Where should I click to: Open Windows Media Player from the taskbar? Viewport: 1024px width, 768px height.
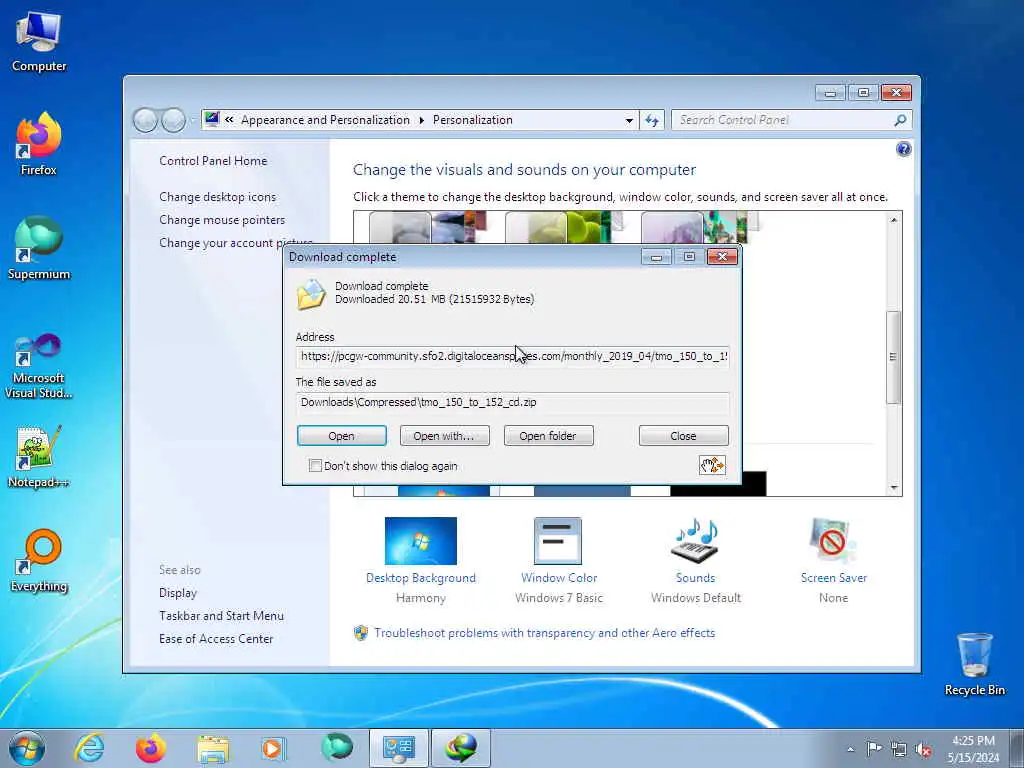click(x=273, y=748)
